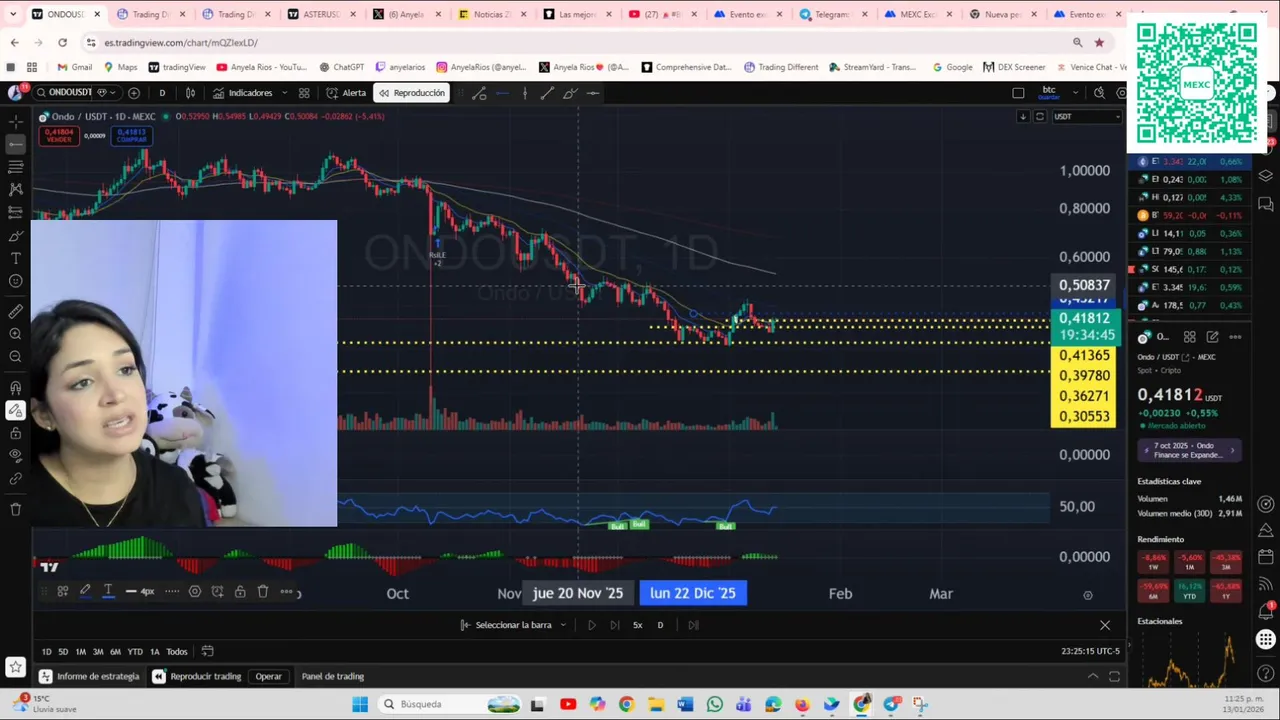Viewport: 1280px width, 720px height.
Task: Change the D interval in the top toolbar
Action: point(162,93)
